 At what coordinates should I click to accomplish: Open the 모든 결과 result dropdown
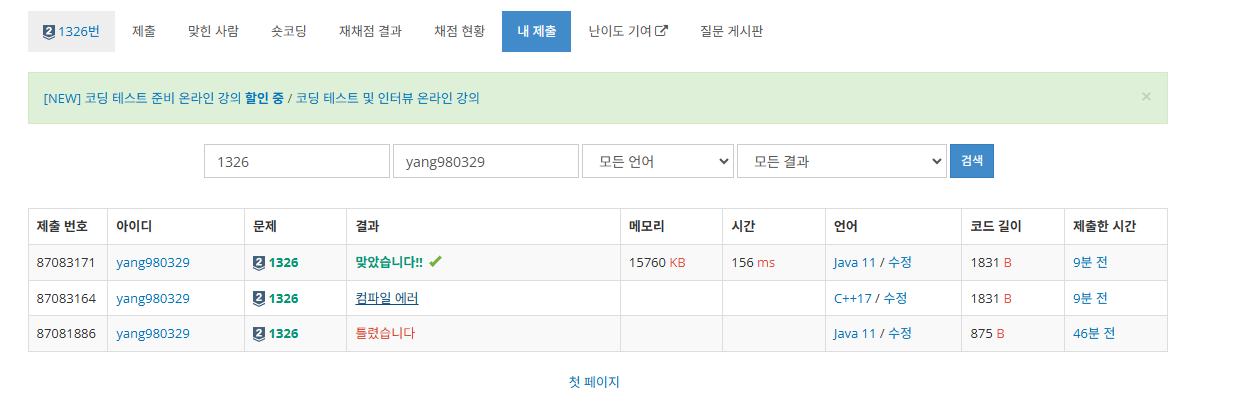pyautogui.click(x=841, y=161)
